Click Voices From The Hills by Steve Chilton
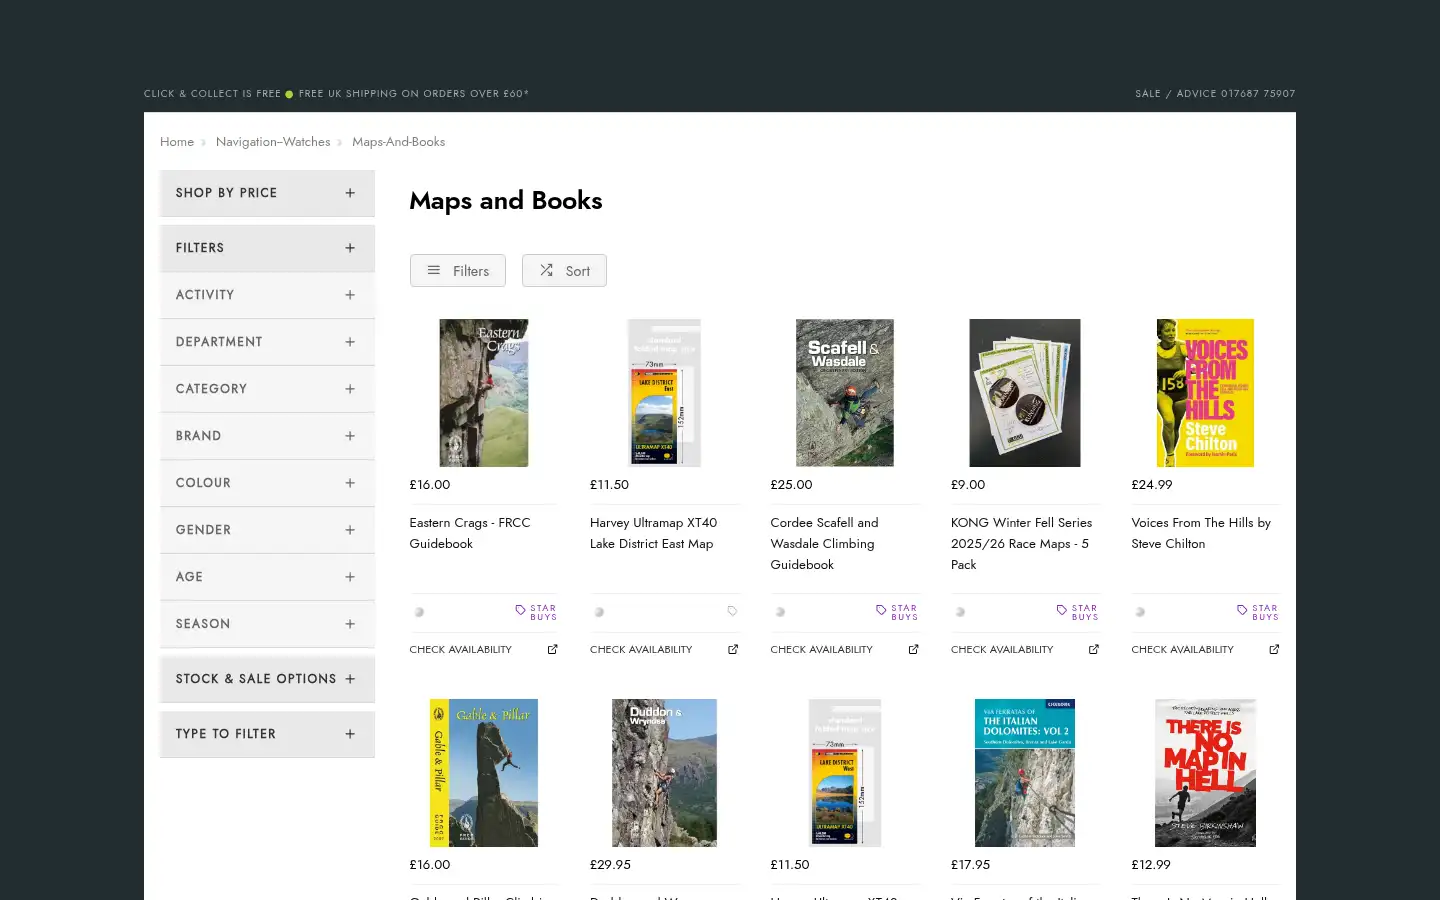The image size is (1440, 900). 1201,533
